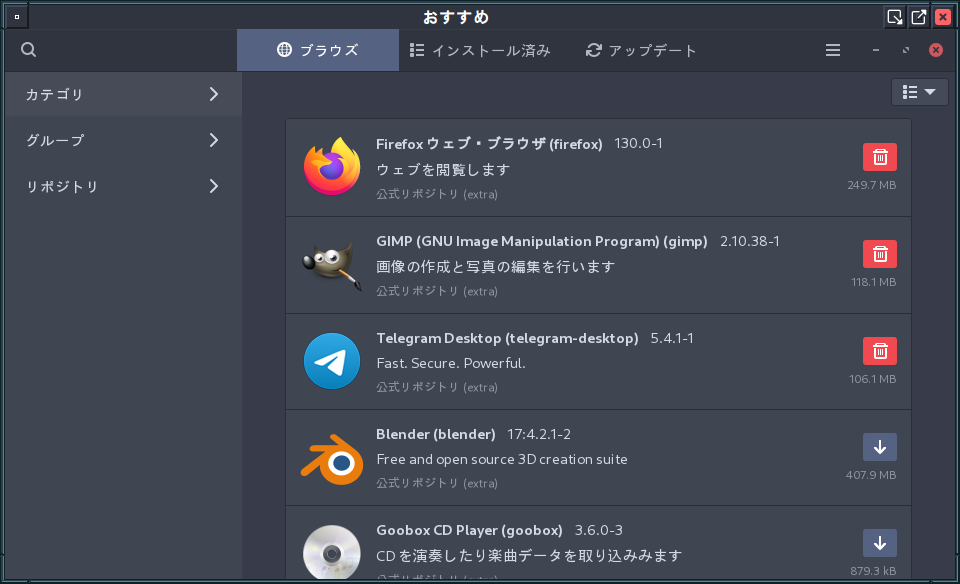The width and height of the screenshot is (960, 584).
Task: Click the ウェブを閲覧します description
Action: click(x=443, y=170)
